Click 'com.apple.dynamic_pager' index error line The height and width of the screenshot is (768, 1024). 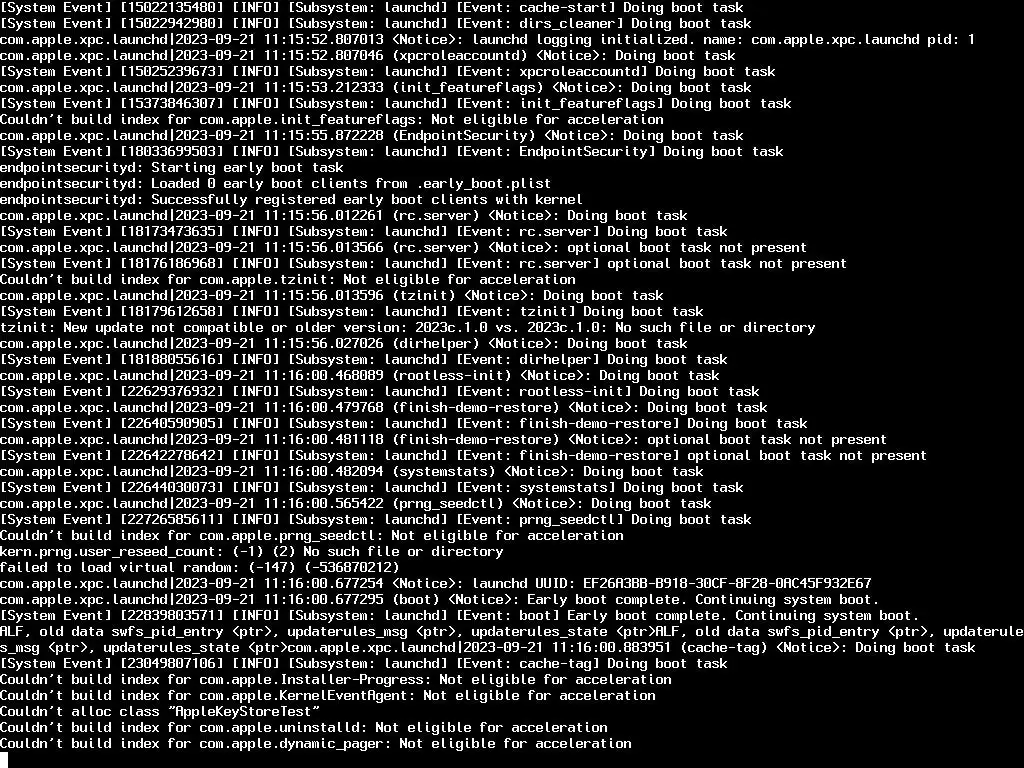coord(315,743)
